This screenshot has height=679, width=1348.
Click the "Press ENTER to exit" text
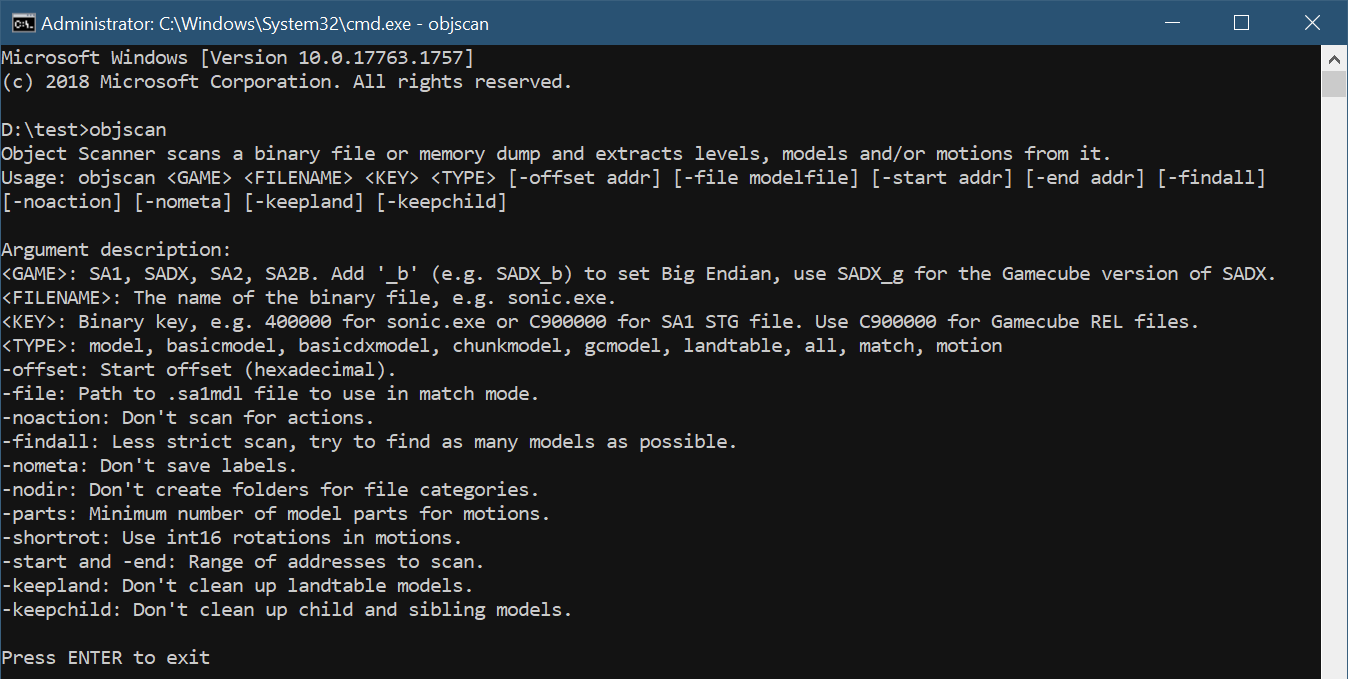point(106,657)
